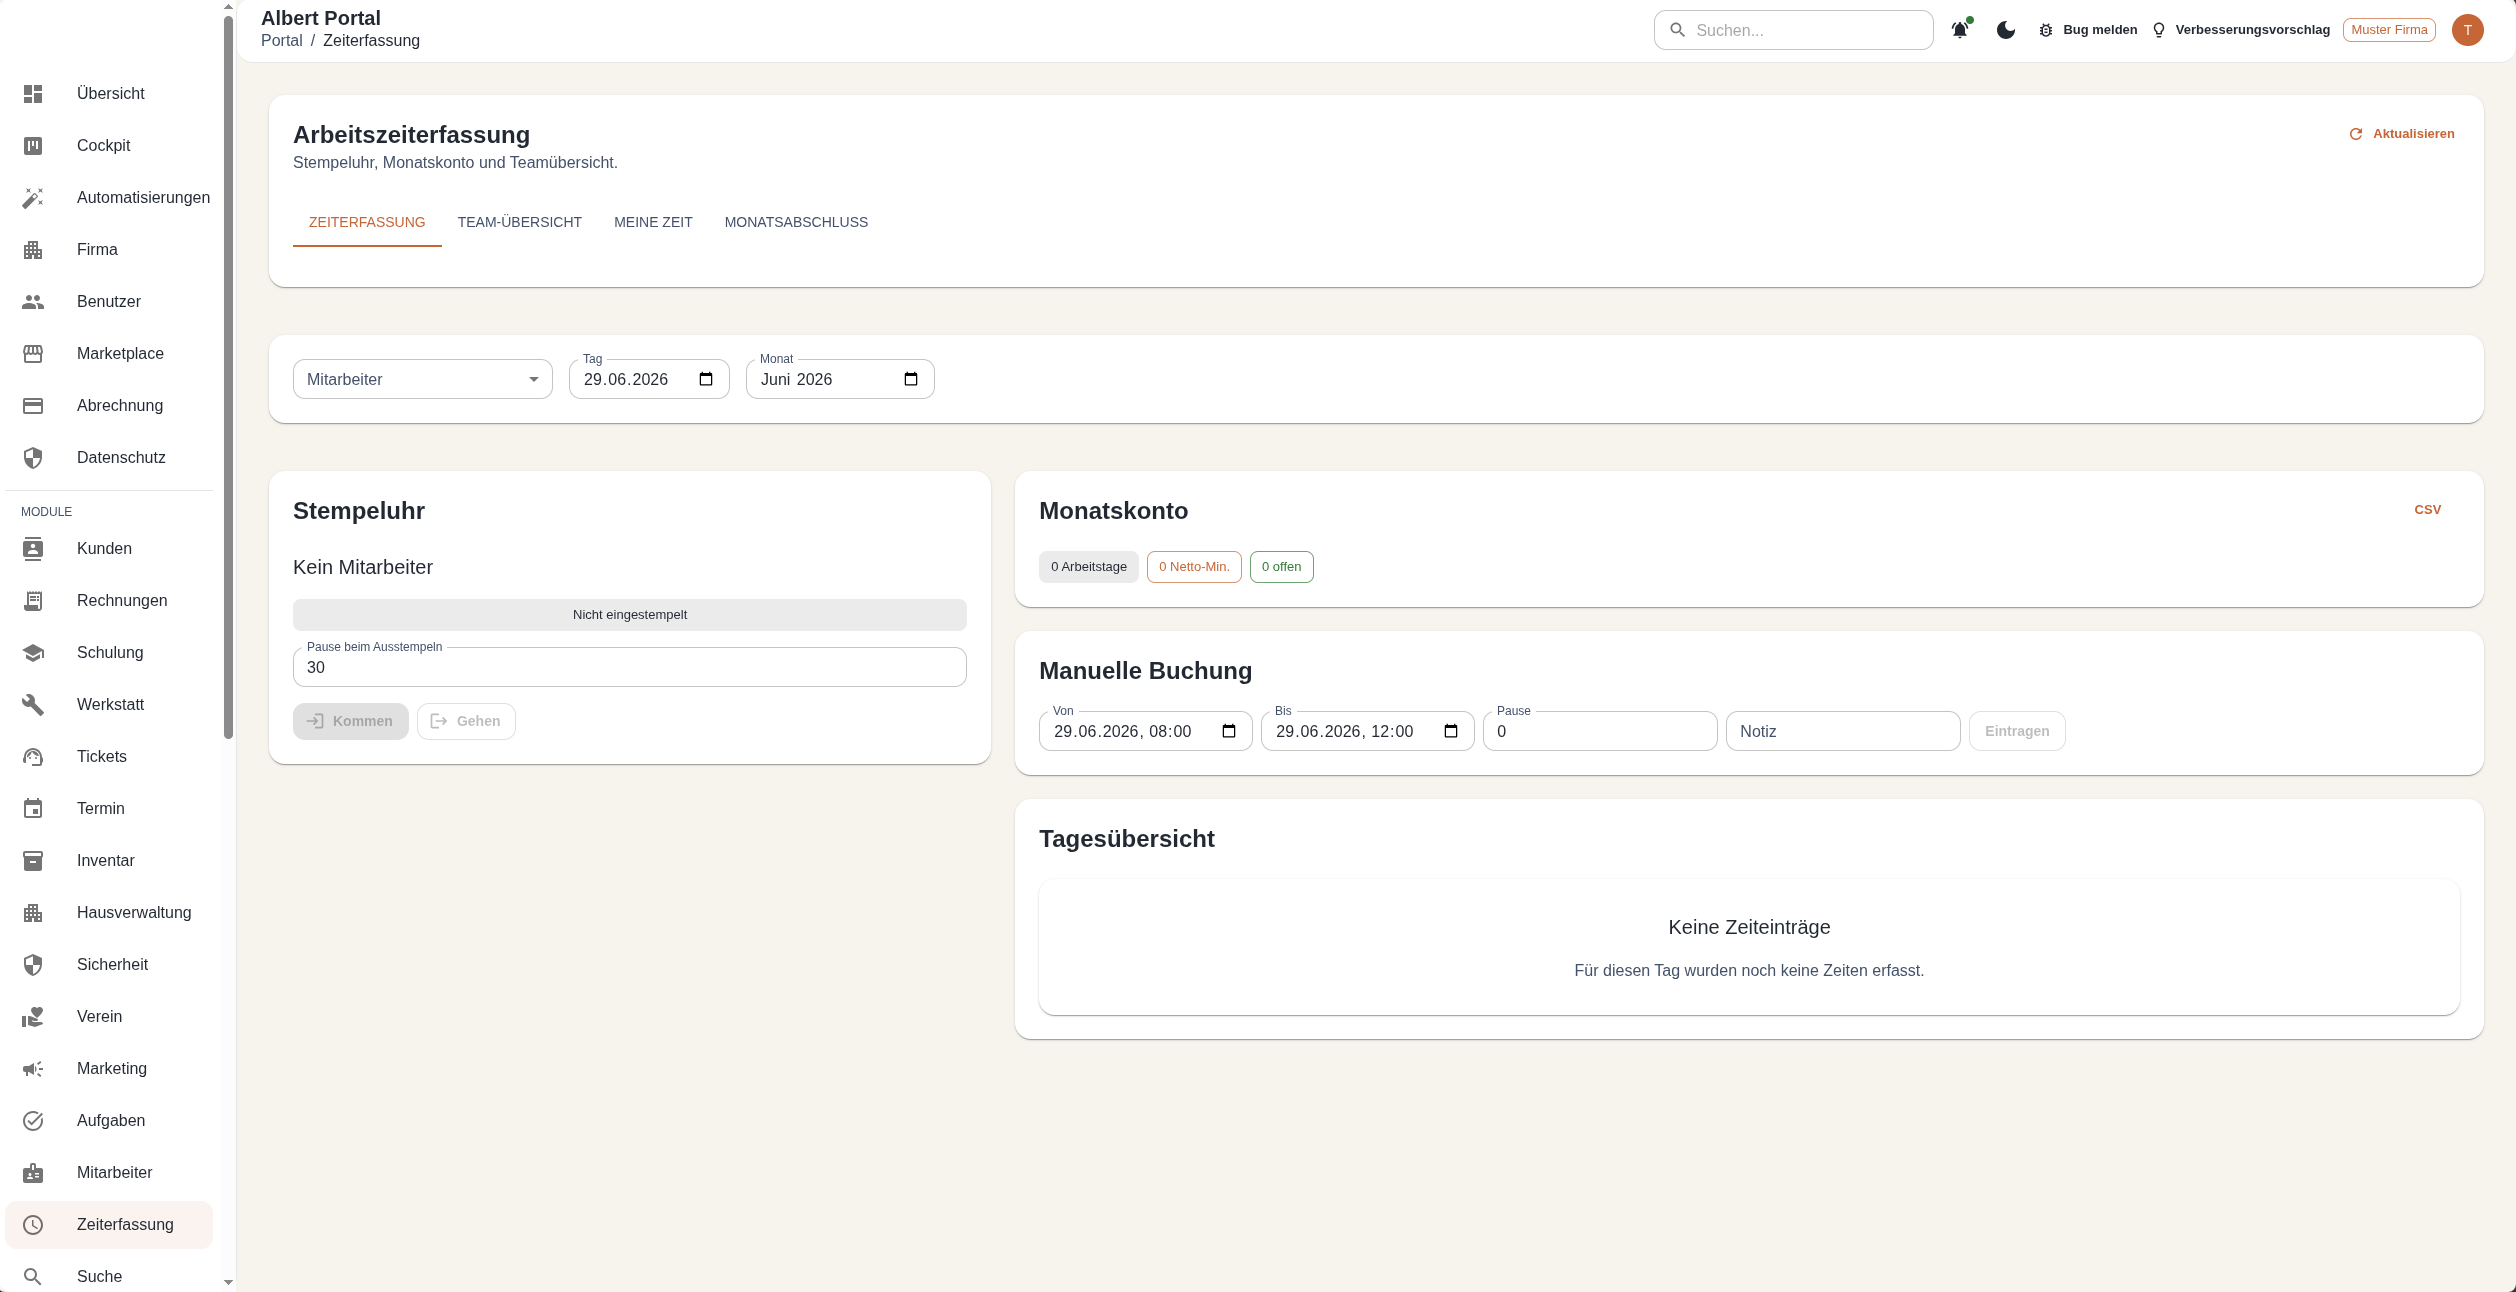This screenshot has width=2516, height=1292.
Task: Click the Kommen stamp-in button
Action: (351, 721)
